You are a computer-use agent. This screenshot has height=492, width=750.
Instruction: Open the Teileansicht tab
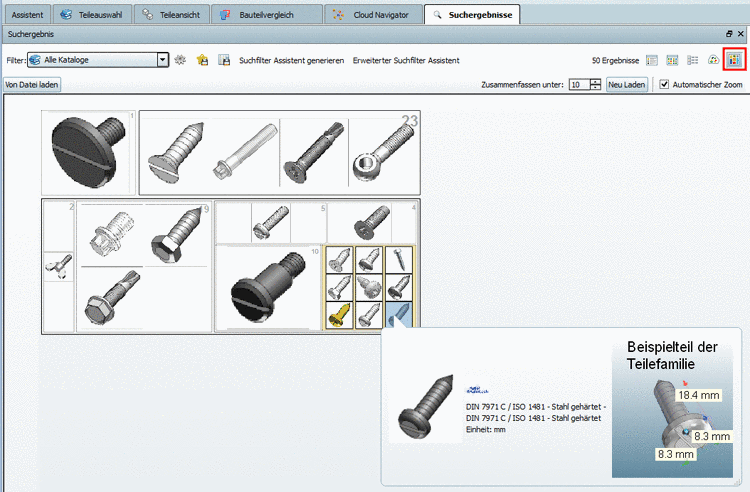click(x=172, y=15)
